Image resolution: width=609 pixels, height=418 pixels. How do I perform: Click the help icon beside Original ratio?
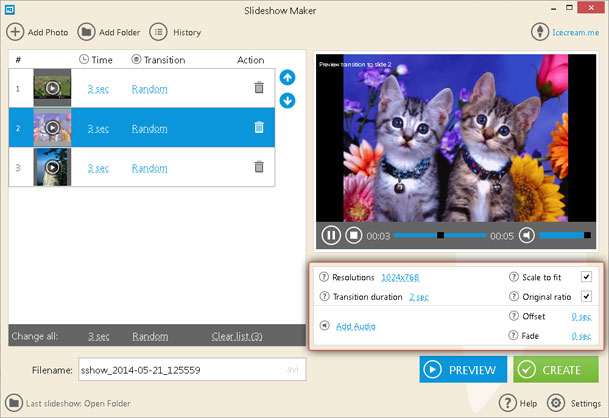[513, 296]
